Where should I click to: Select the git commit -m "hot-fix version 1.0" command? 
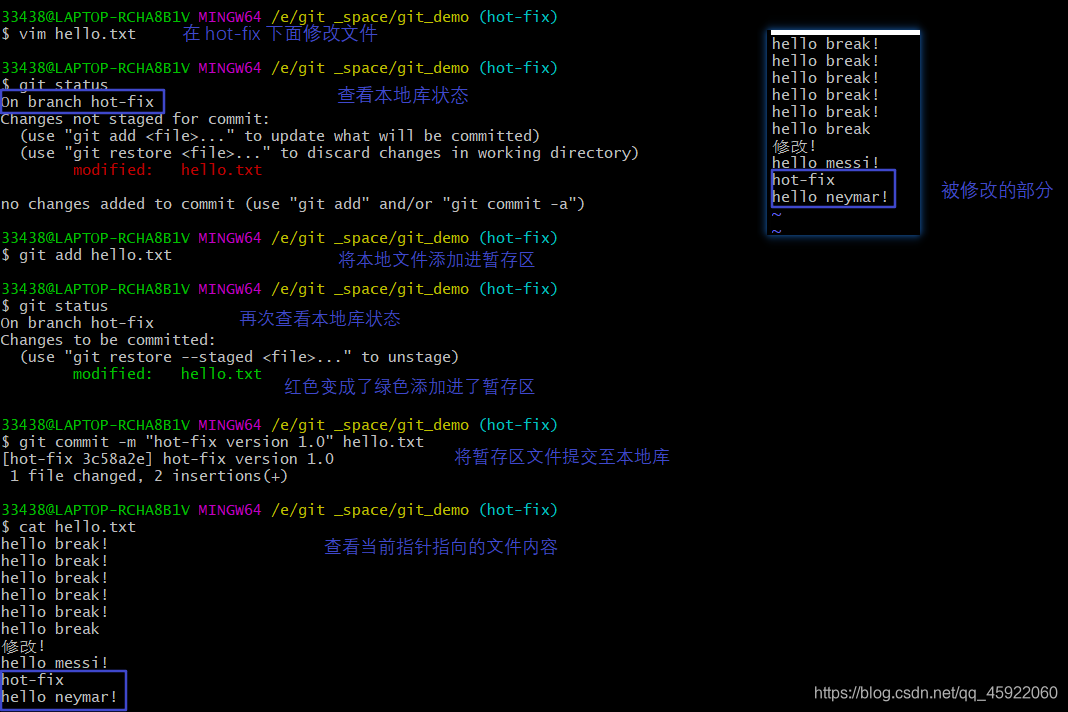(x=213, y=442)
